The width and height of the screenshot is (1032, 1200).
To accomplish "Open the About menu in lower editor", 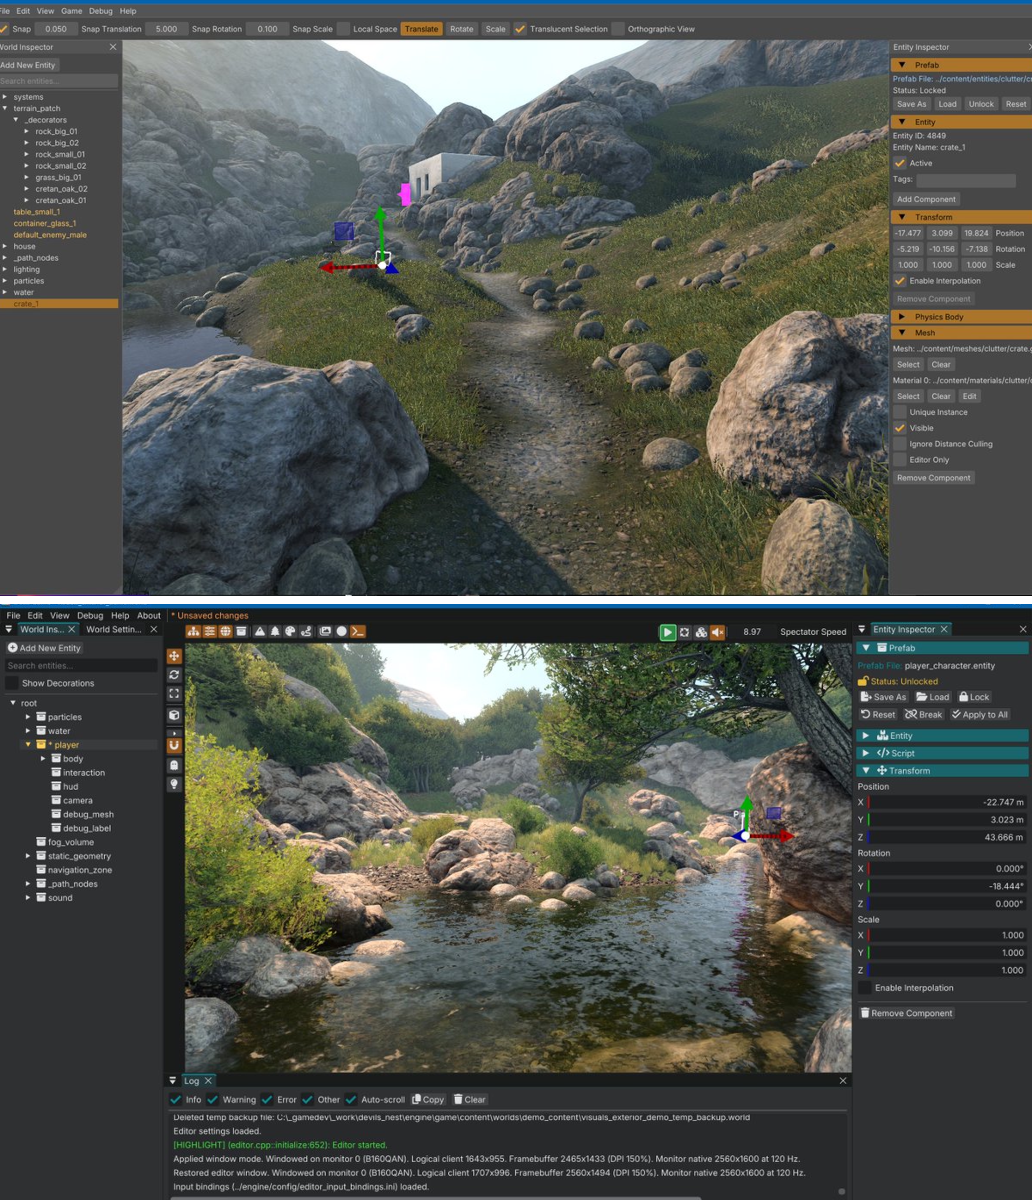I will (149, 616).
